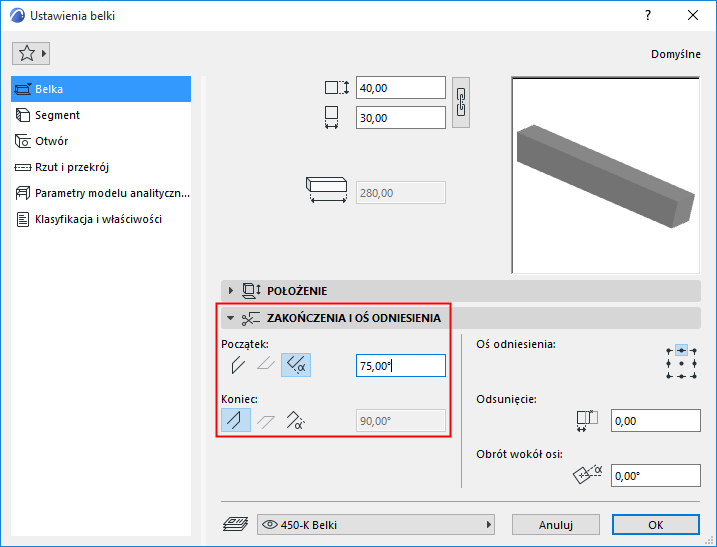The width and height of the screenshot is (717, 547).
Task: Click the disabled end angle field 90,00°
Action: click(401, 421)
